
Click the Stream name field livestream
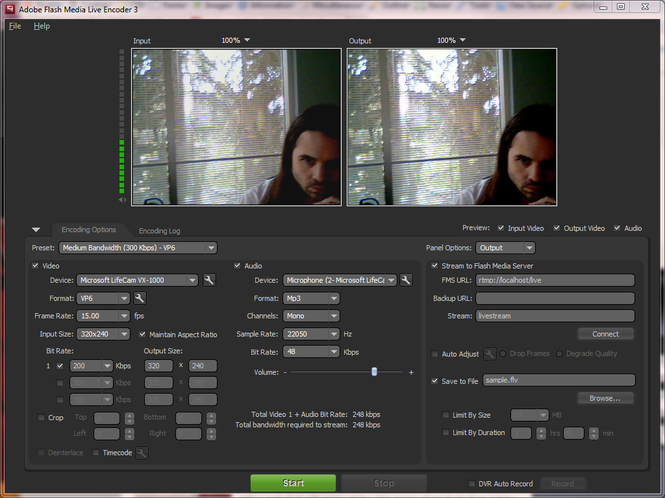pos(555,316)
